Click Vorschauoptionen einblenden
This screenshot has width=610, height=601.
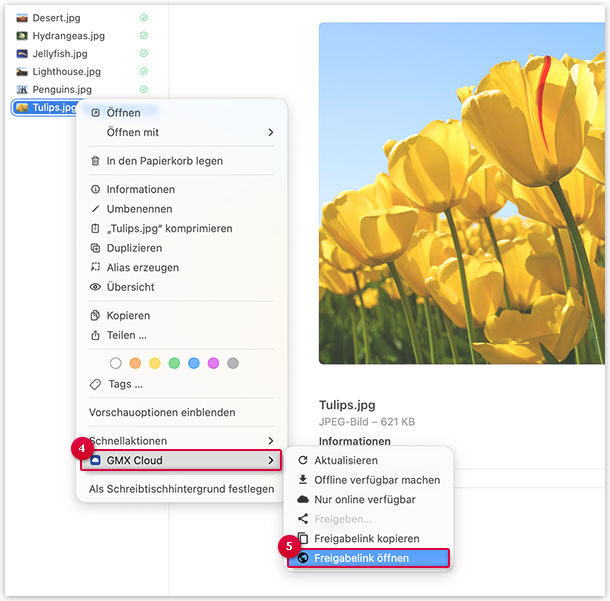pyautogui.click(x=162, y=412)
